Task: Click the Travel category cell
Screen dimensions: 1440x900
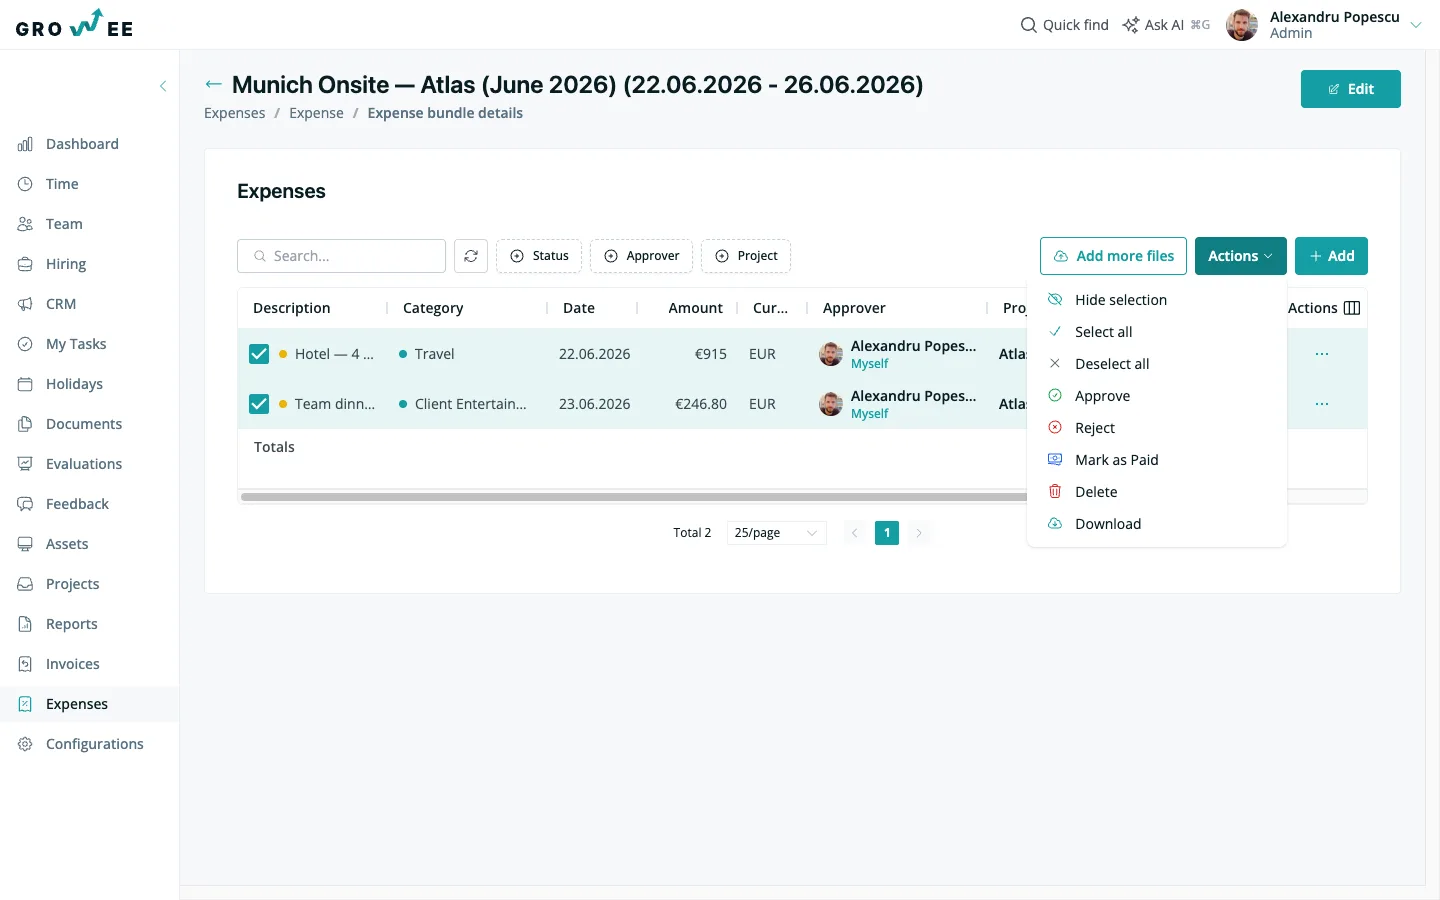Action: (434, 354)
